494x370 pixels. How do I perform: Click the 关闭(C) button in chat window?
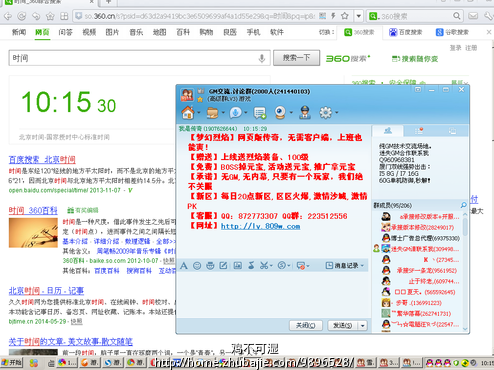tap(306, 325)
